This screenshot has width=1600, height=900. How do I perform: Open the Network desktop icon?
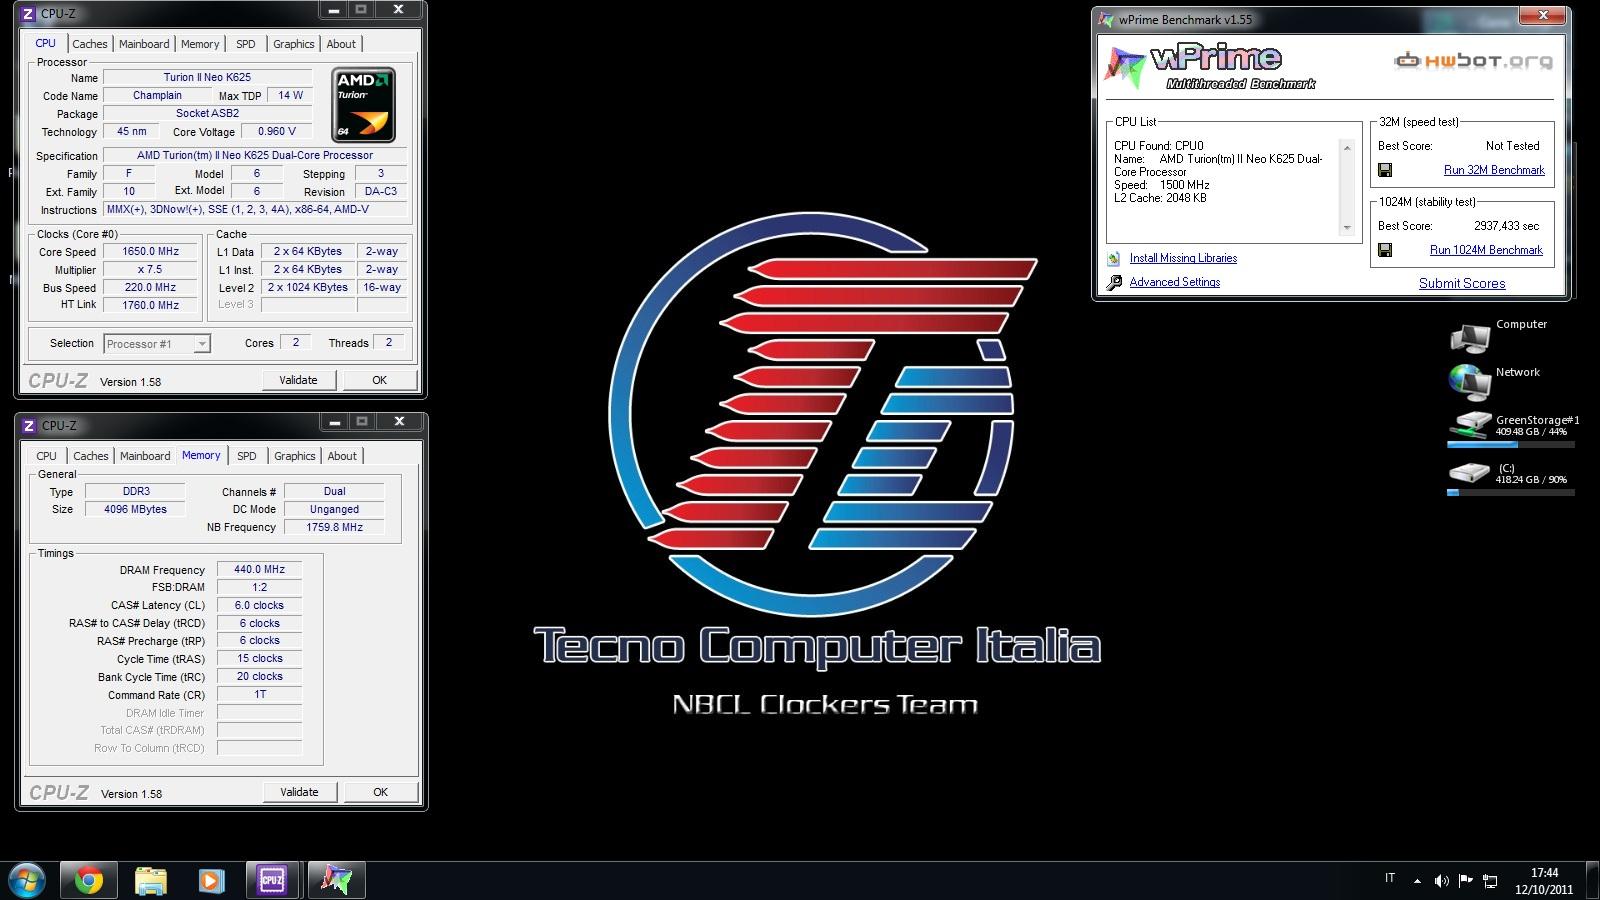(x=1470, y=383)
